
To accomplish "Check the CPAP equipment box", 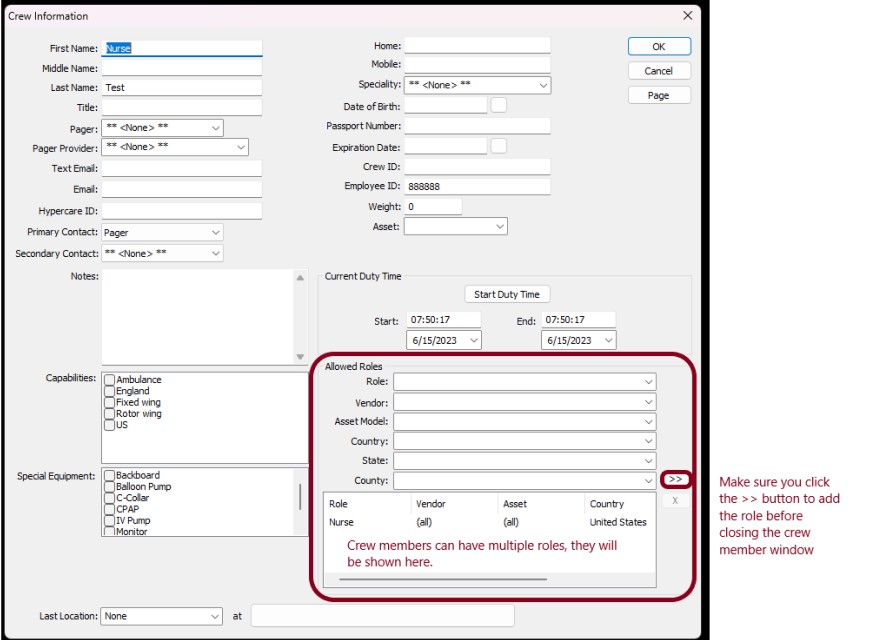I will (110, 510).
